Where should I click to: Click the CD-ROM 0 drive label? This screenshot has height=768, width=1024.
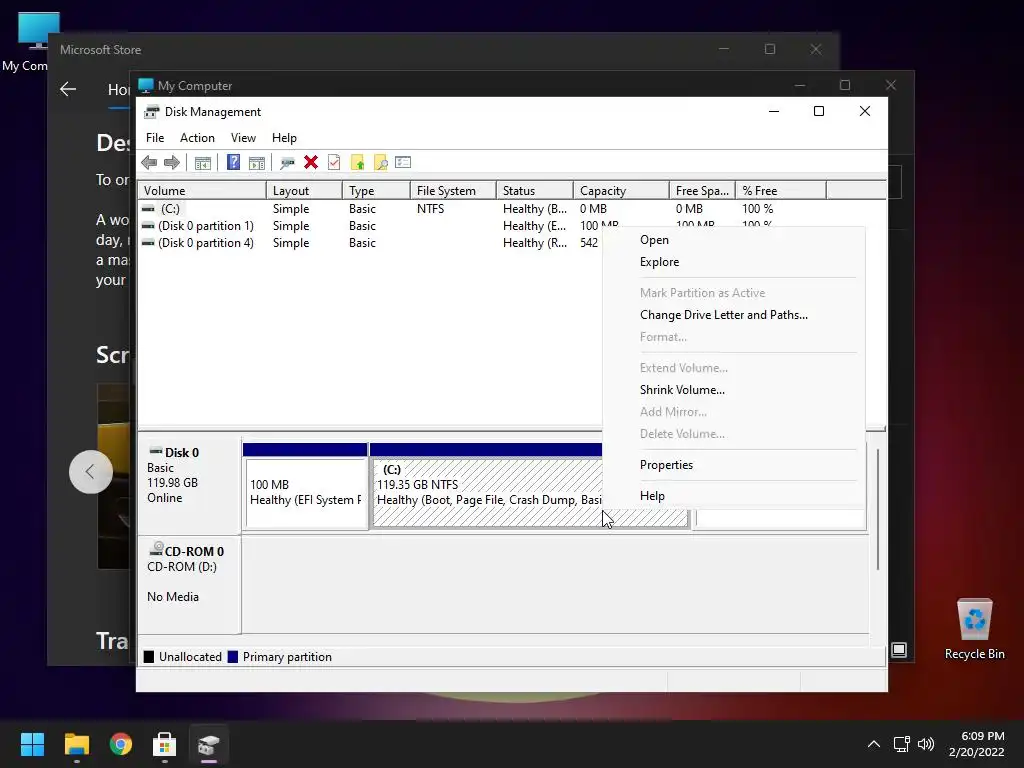click(x=194, y=551)
